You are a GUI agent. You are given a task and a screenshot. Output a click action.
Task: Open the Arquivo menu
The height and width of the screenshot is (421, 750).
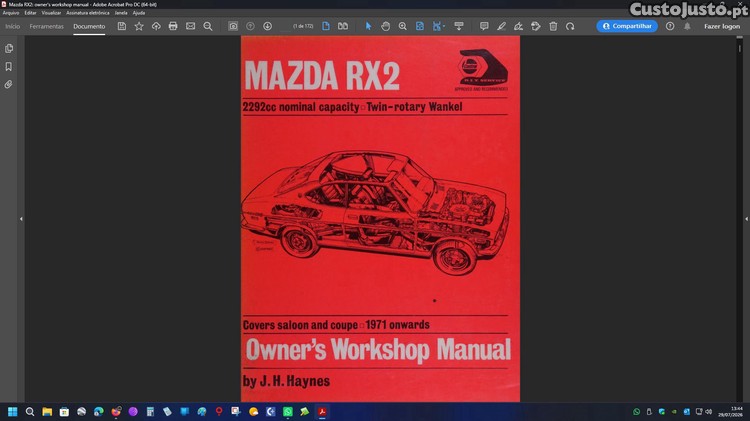point(11,13)
